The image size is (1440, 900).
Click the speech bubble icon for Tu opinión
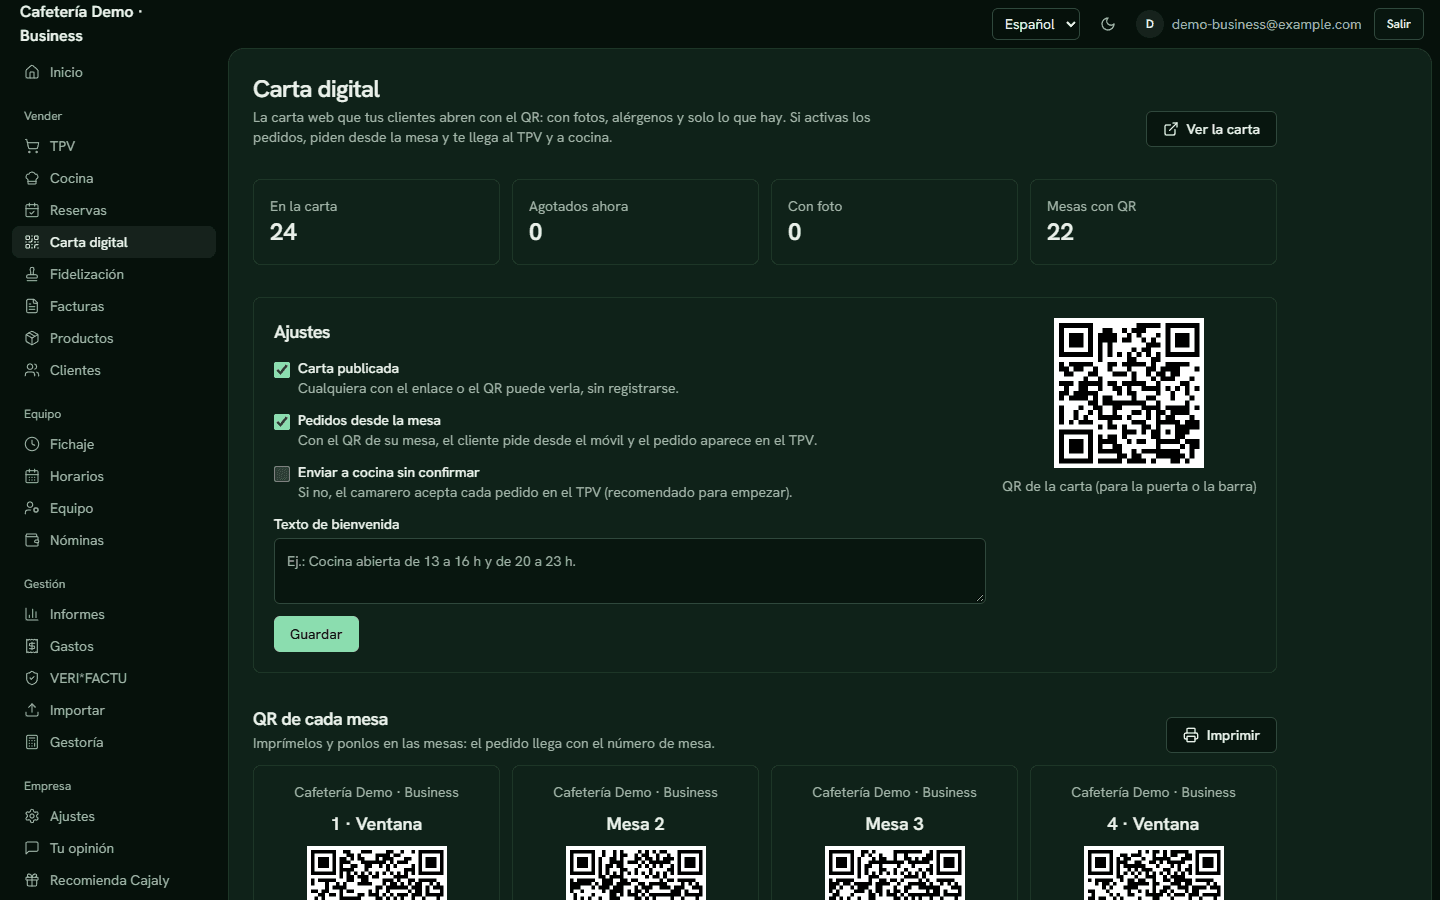pyautogui.click(x=32, y=848)
